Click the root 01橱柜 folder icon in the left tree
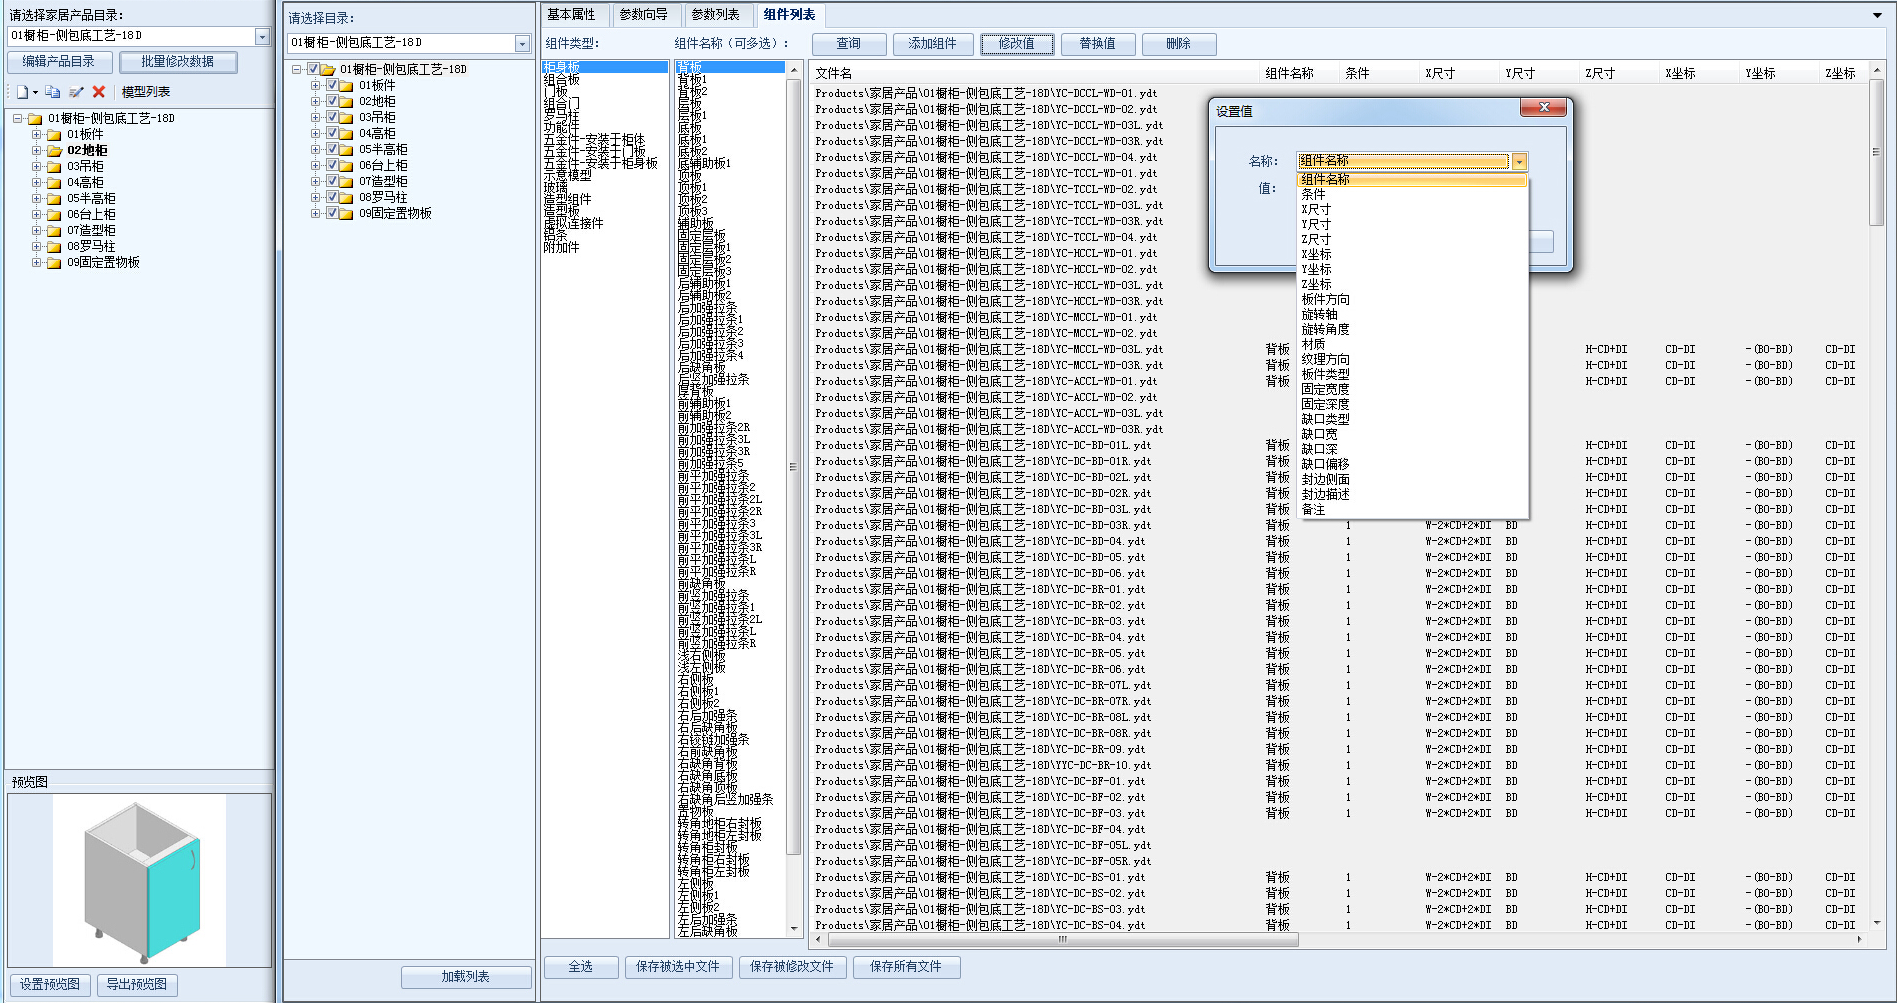Image resolution: width=1897 pixels, height=1003 pixels. point(35,119)
